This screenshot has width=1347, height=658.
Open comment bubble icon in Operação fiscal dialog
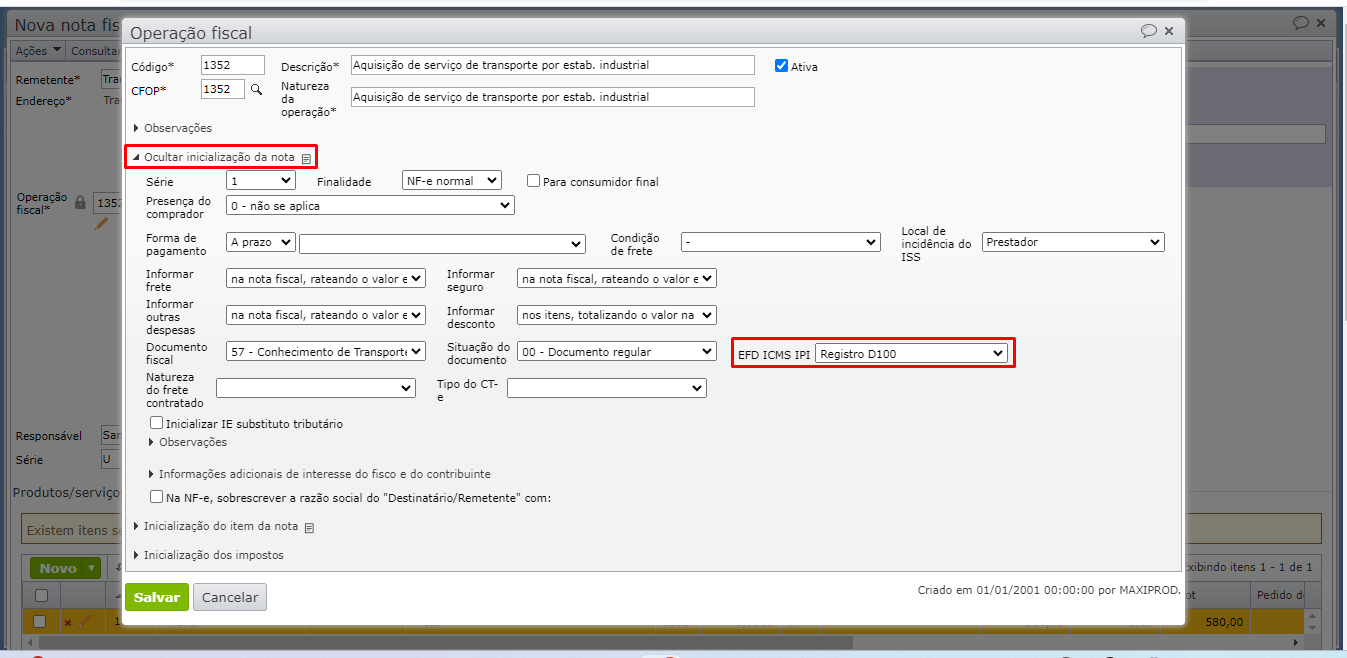(1149, 31)
